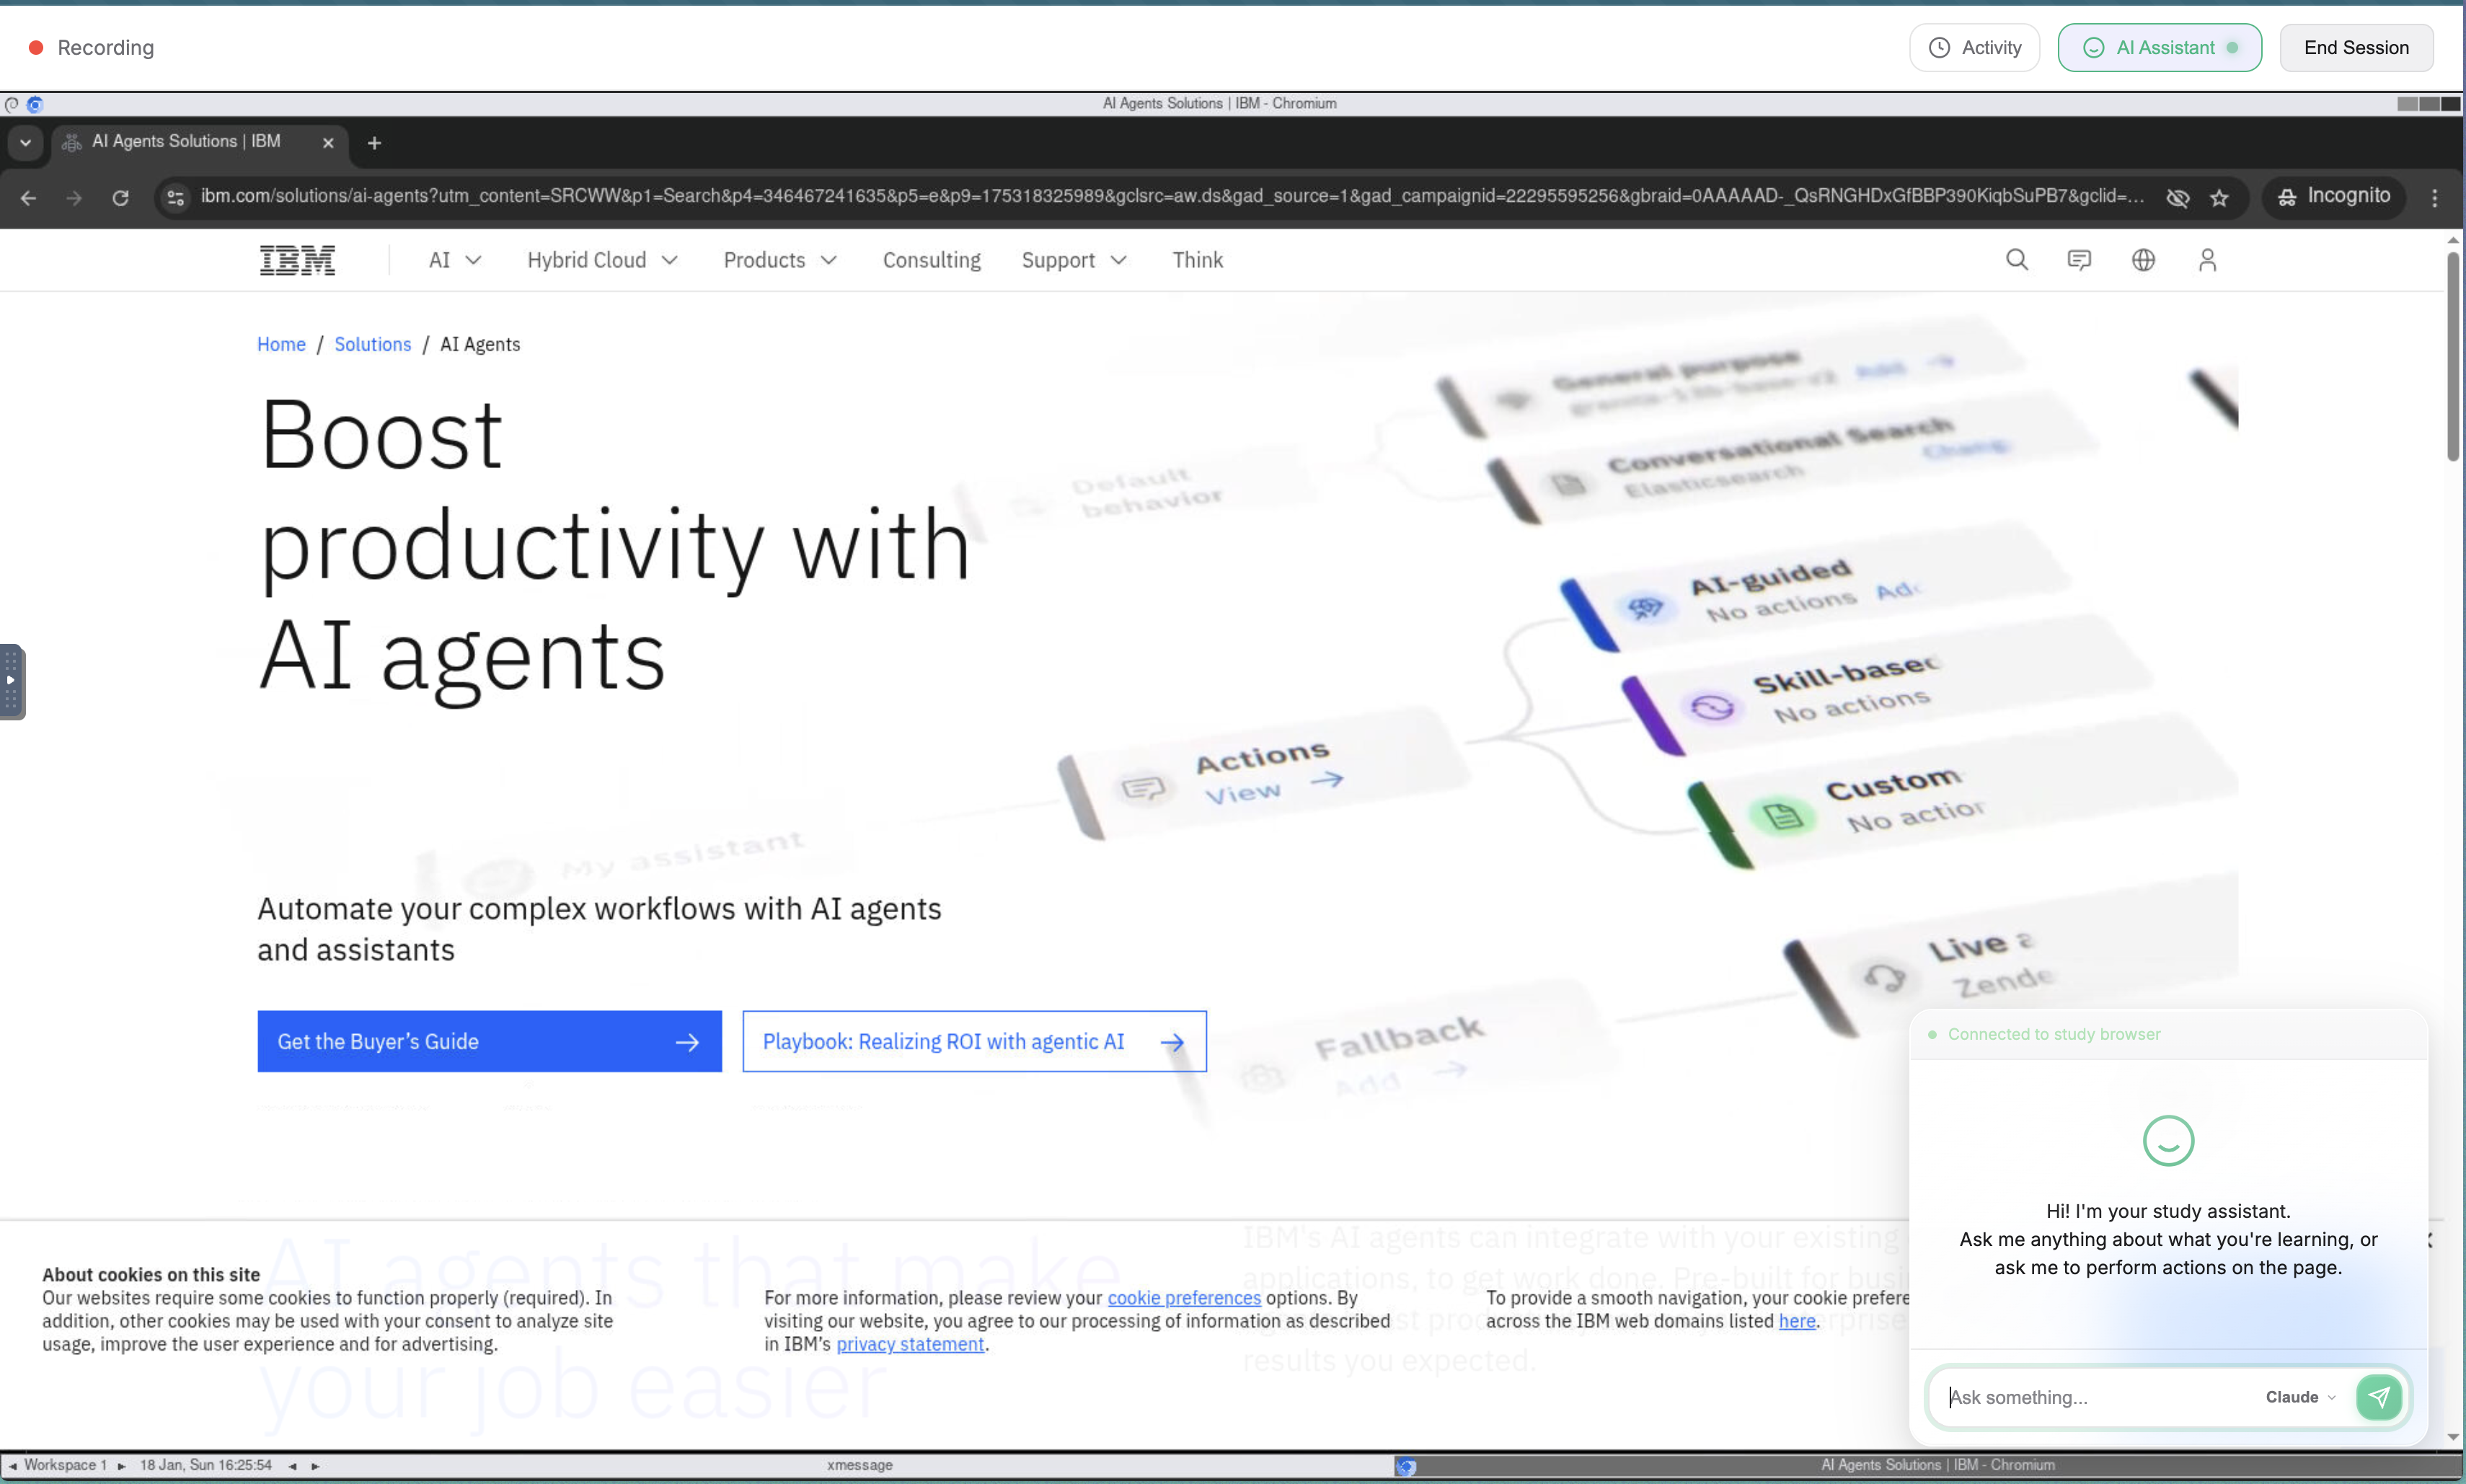Open the user profile icon
This screenshot has width=2466, height=1484.
[2207, 260]
